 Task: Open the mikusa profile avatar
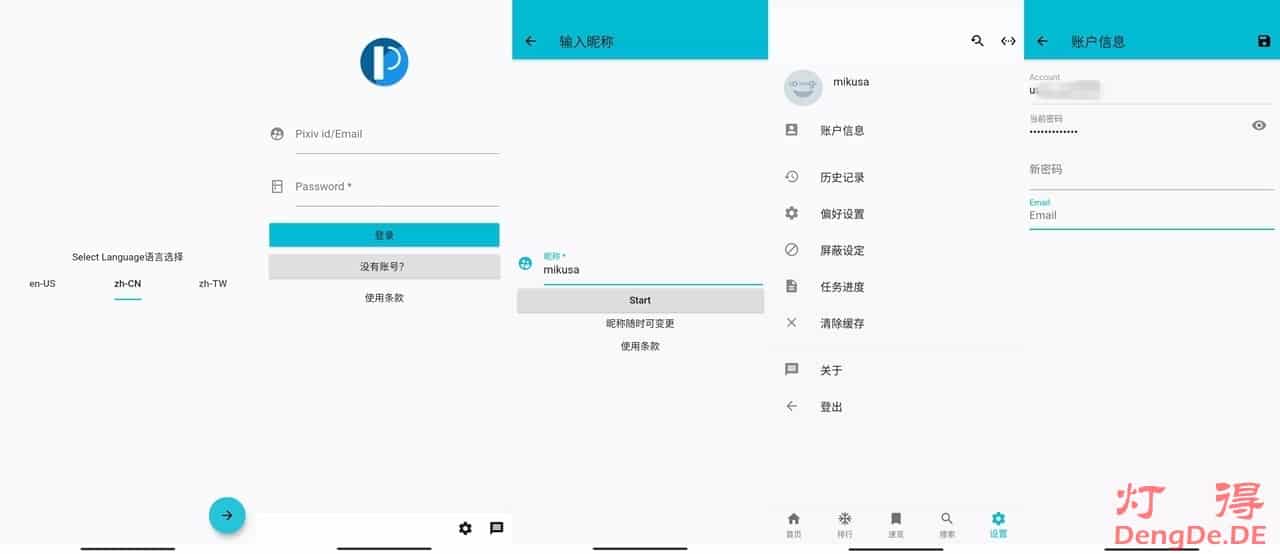click(803, 88)
